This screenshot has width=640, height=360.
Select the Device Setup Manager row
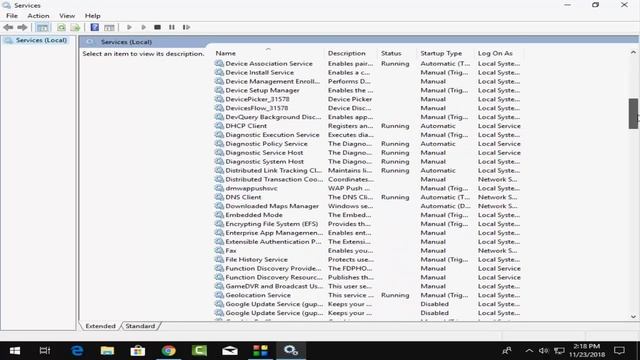point(367,90)
